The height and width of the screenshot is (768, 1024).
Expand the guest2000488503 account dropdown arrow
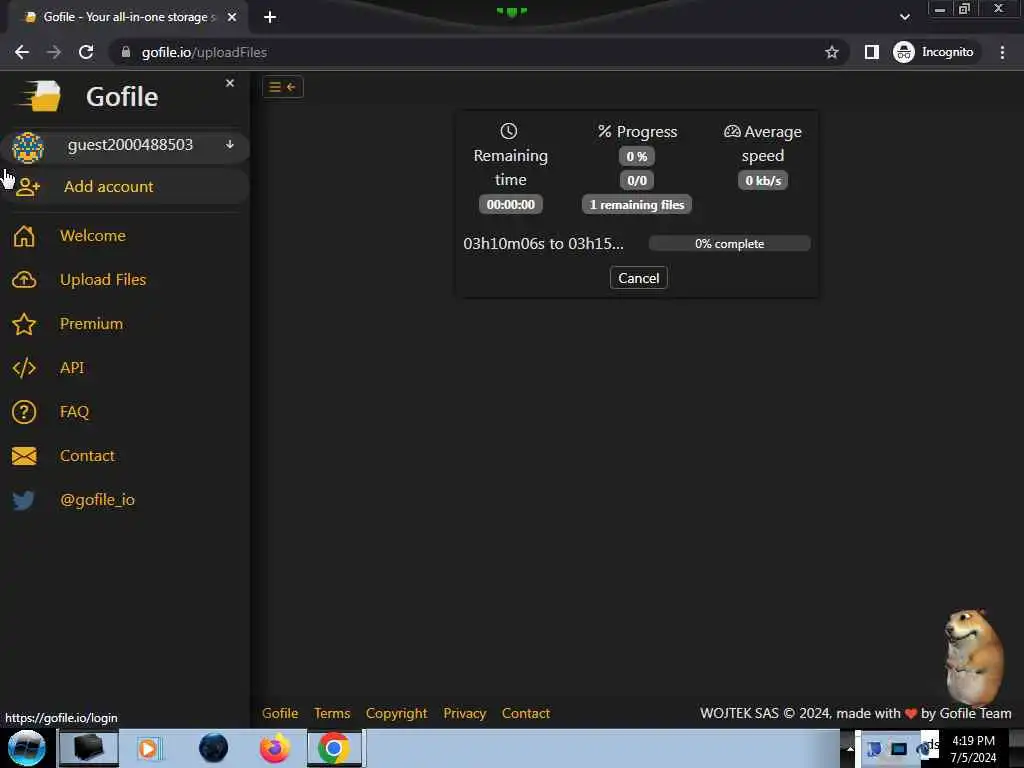(x=230, y=144)
